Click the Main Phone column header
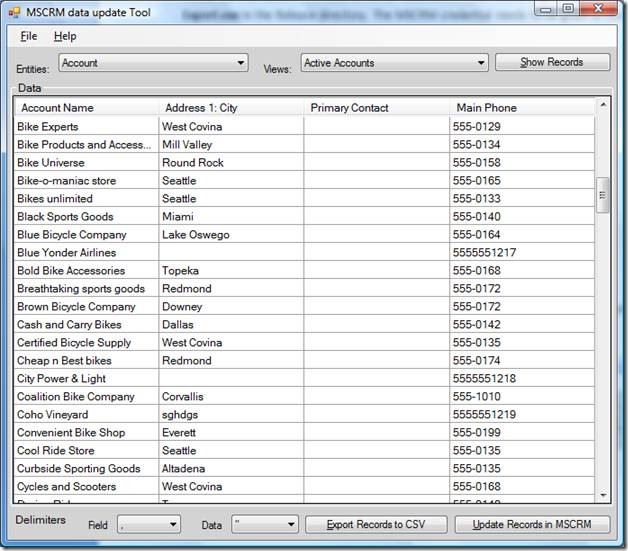This screenshot has height=551, width=628. (520, 108)
